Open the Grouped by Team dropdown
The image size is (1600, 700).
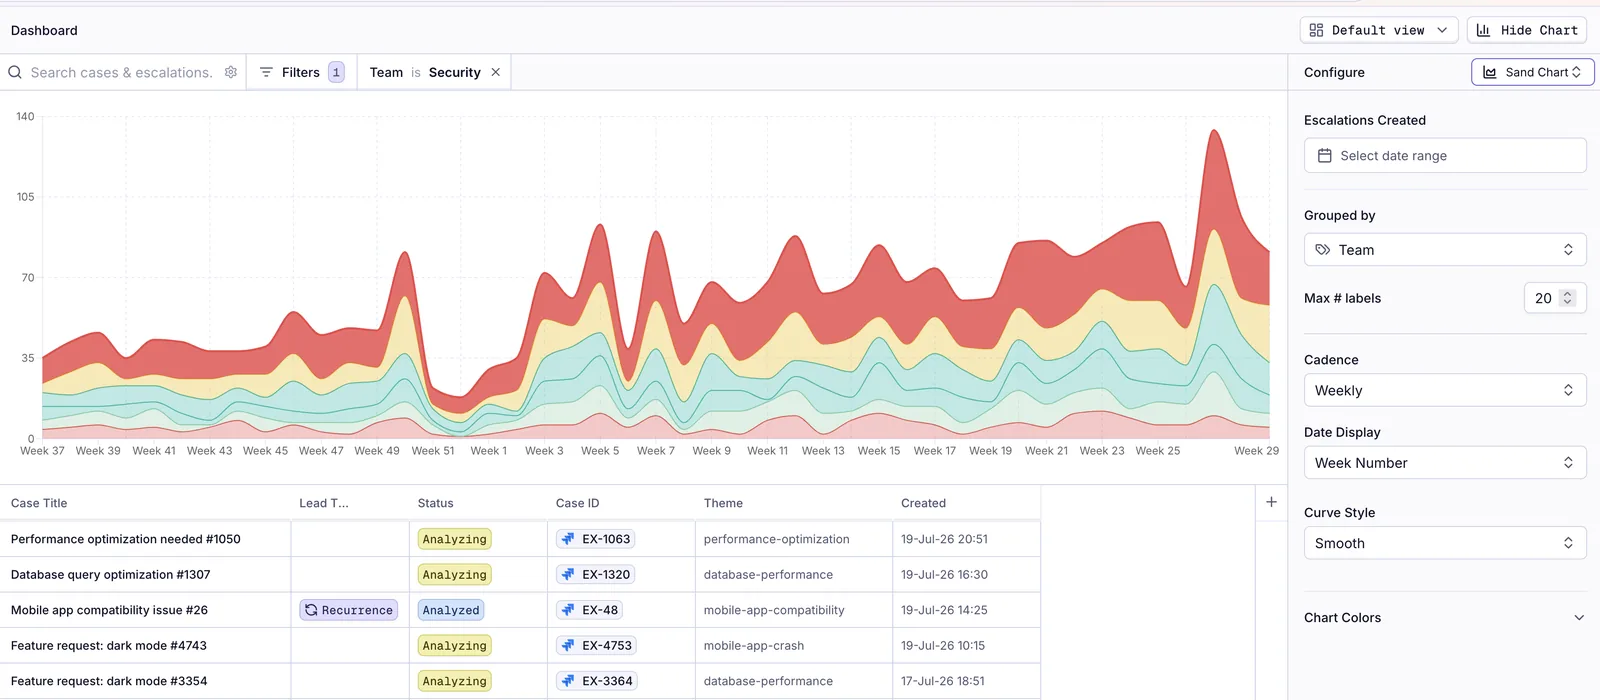(1445, 250)
